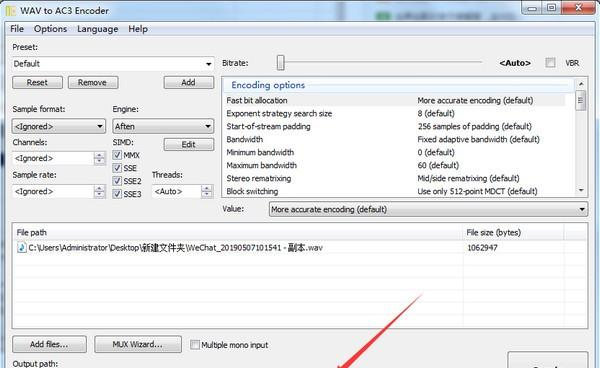Click the encoding options scrollbar thumb
The width and height of the screenshot is (600, 368).
pyautogui.click(x=581, y=100)
